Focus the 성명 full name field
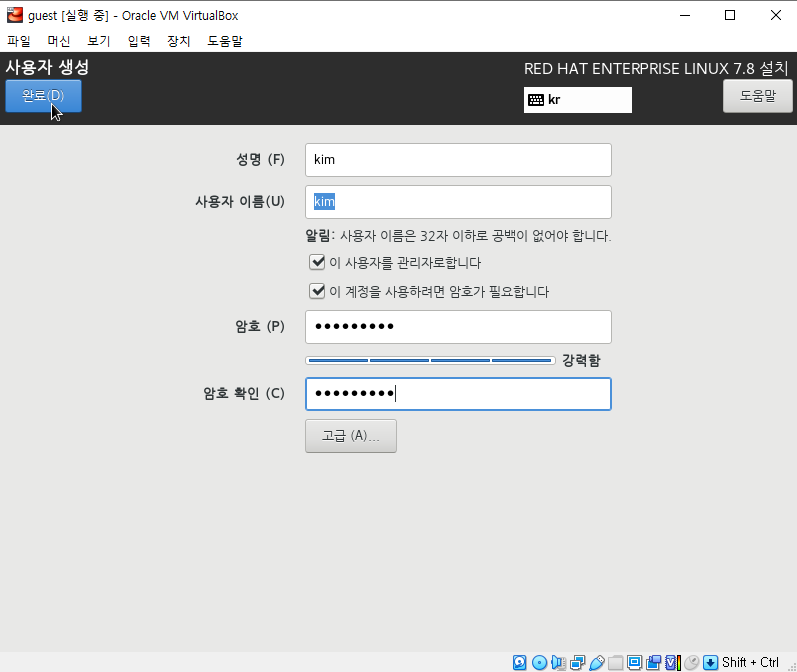Image resolution: width=797 pixels, height=672 pixels. (458, 160)
